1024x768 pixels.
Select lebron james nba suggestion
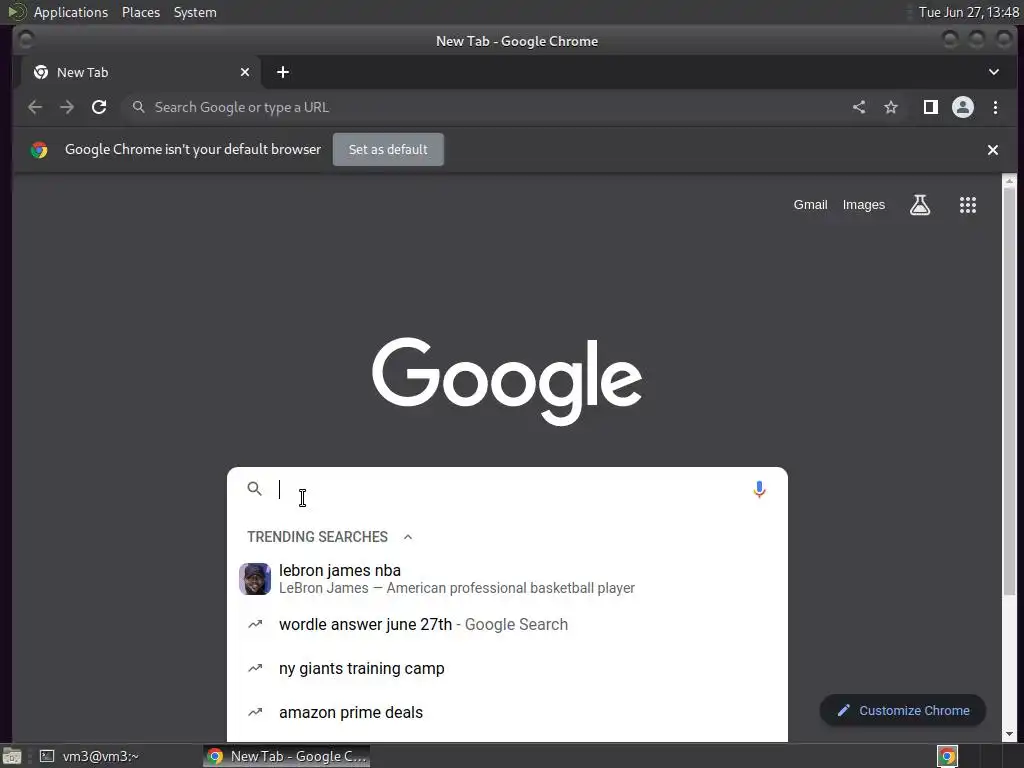click(x=507, y=579)
